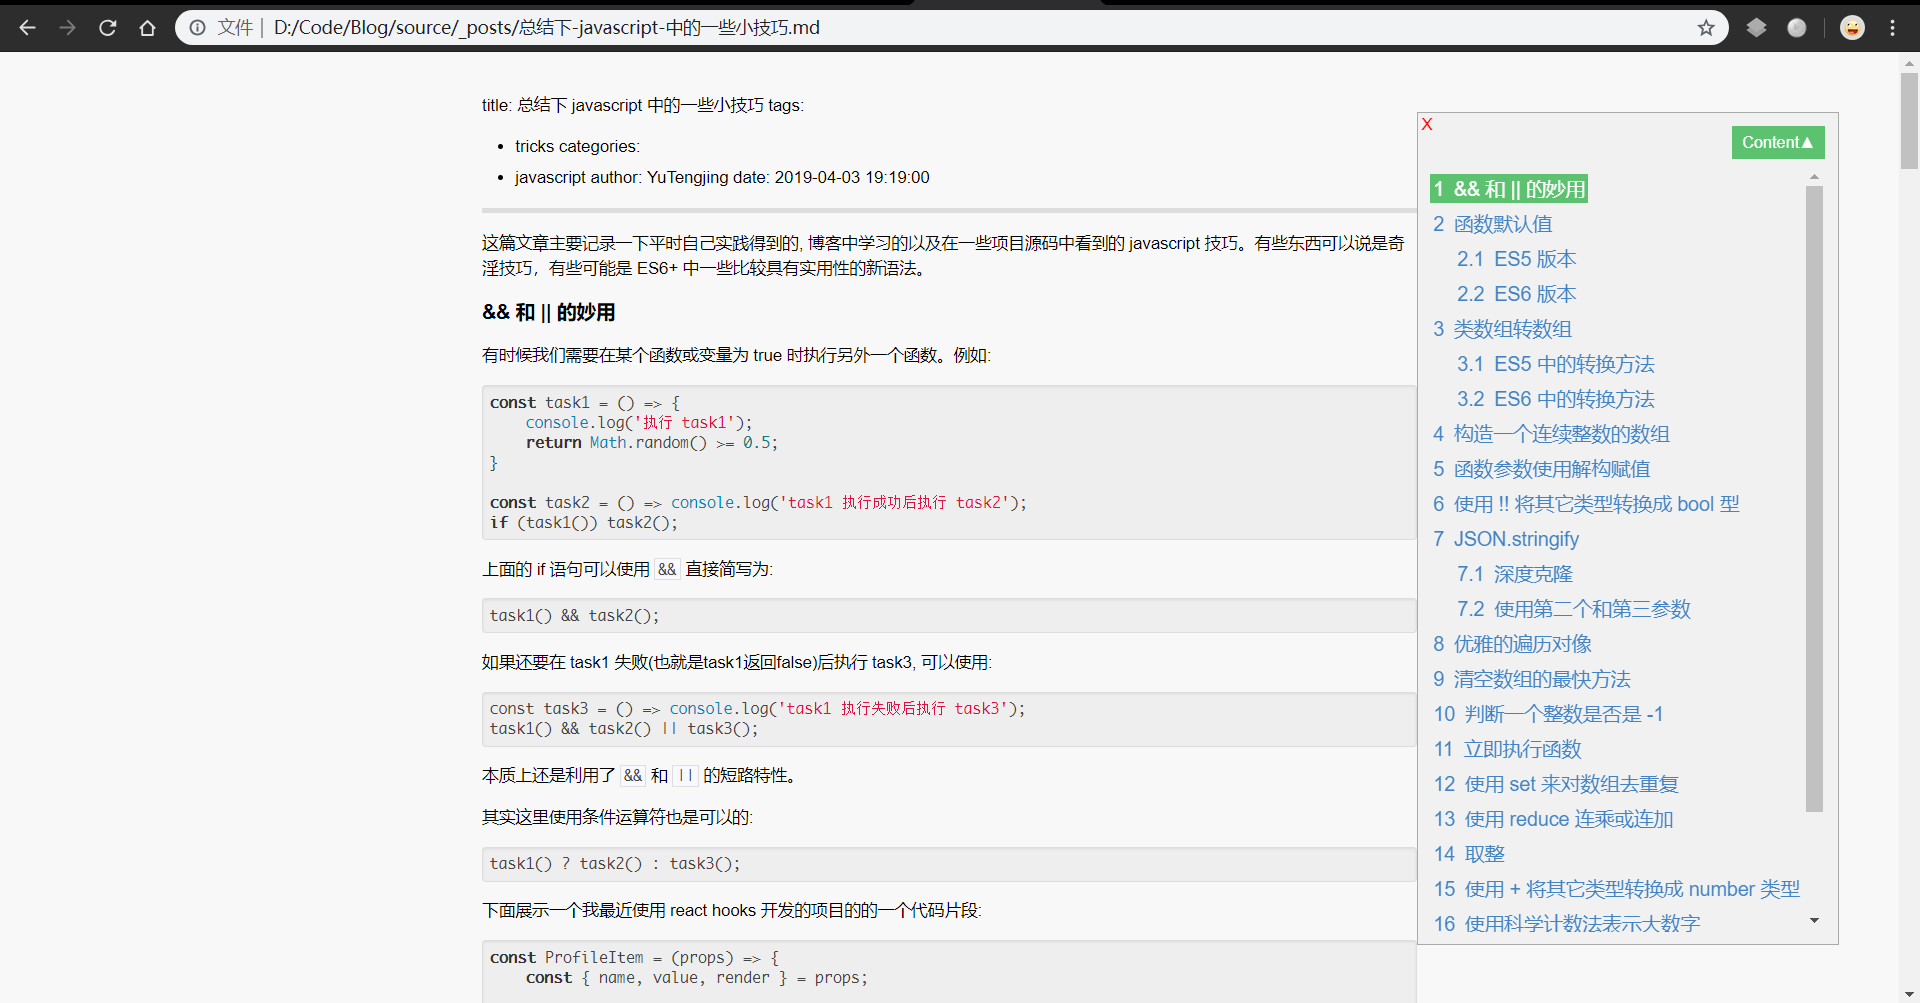Click the address bar file path
1920x1003 pixels.
point(547,28)
